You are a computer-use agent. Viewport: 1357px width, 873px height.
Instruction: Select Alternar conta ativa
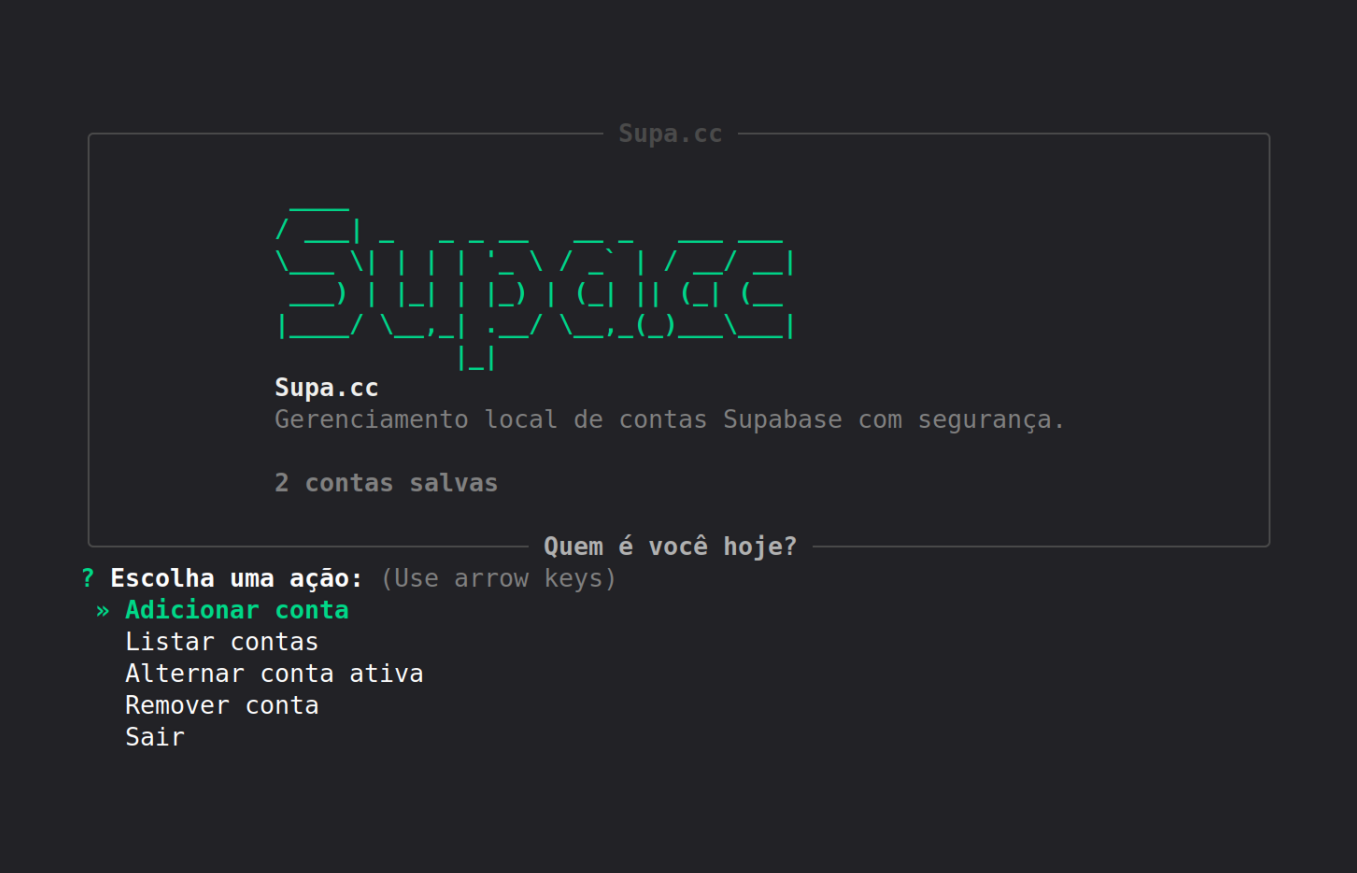[274, 674]
